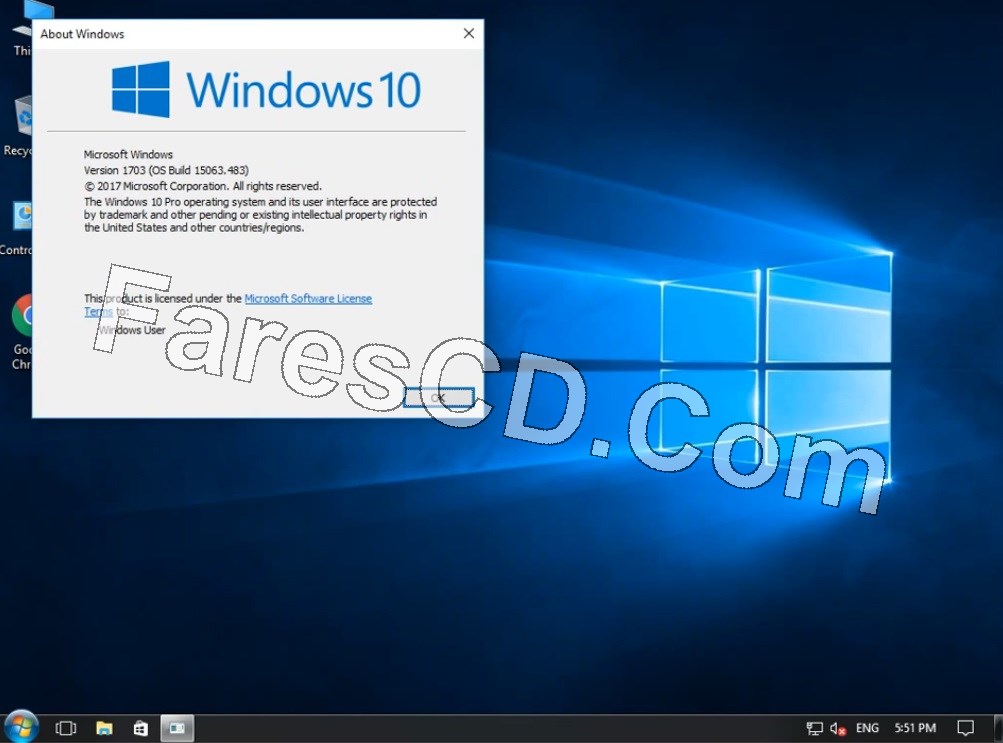Select the Control Panel desktop icon
This screenshot has width=1003, height=743.
tap(17, 228)
